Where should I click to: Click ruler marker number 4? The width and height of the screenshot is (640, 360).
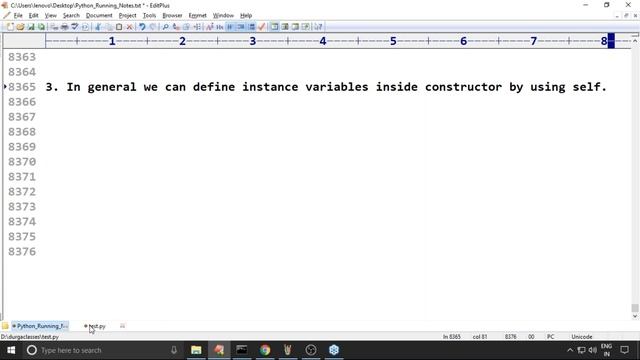tap(322, 41)
